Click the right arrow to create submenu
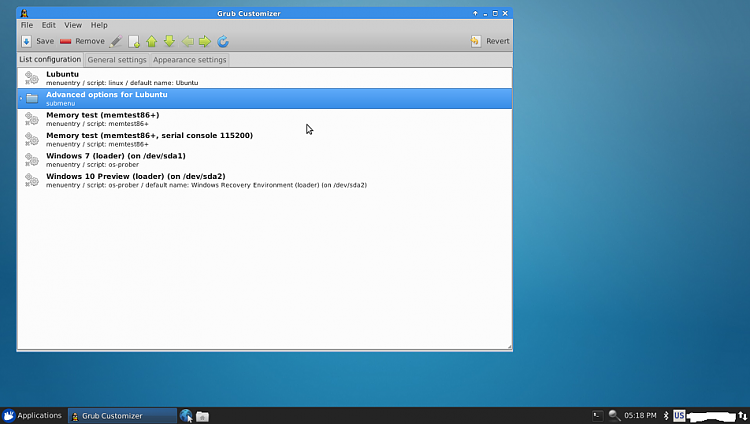Screen dimensions: 750x424 [205, 42]
